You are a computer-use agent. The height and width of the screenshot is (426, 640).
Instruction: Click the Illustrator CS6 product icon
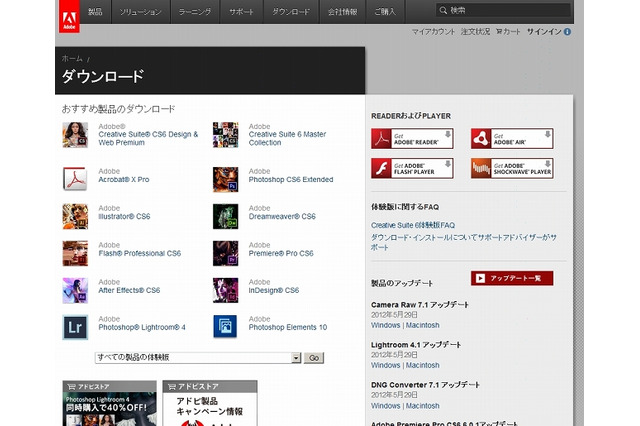76,216
